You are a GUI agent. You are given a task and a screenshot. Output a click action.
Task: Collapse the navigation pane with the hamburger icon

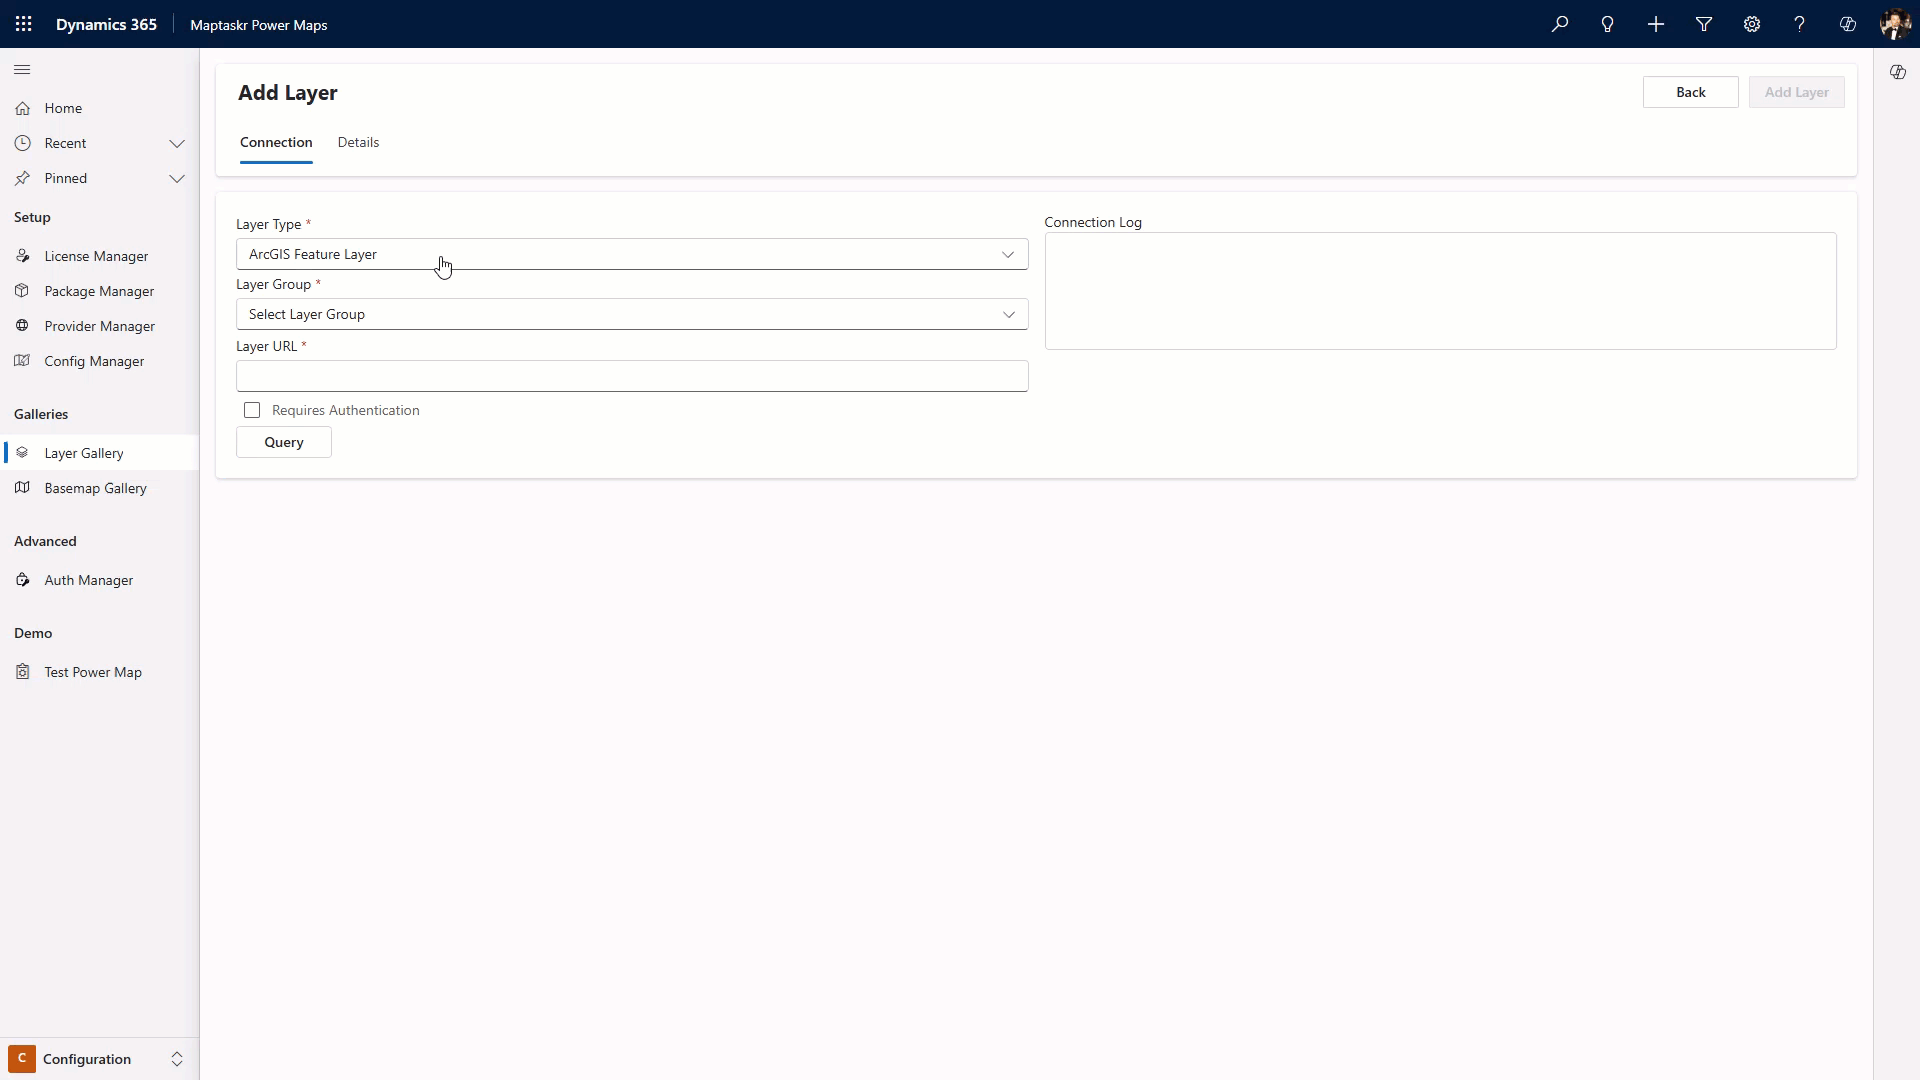22,69
